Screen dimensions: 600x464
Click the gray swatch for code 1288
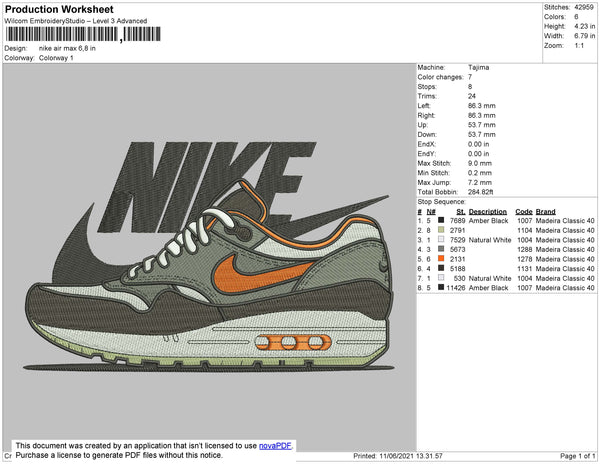coord(441,249)
